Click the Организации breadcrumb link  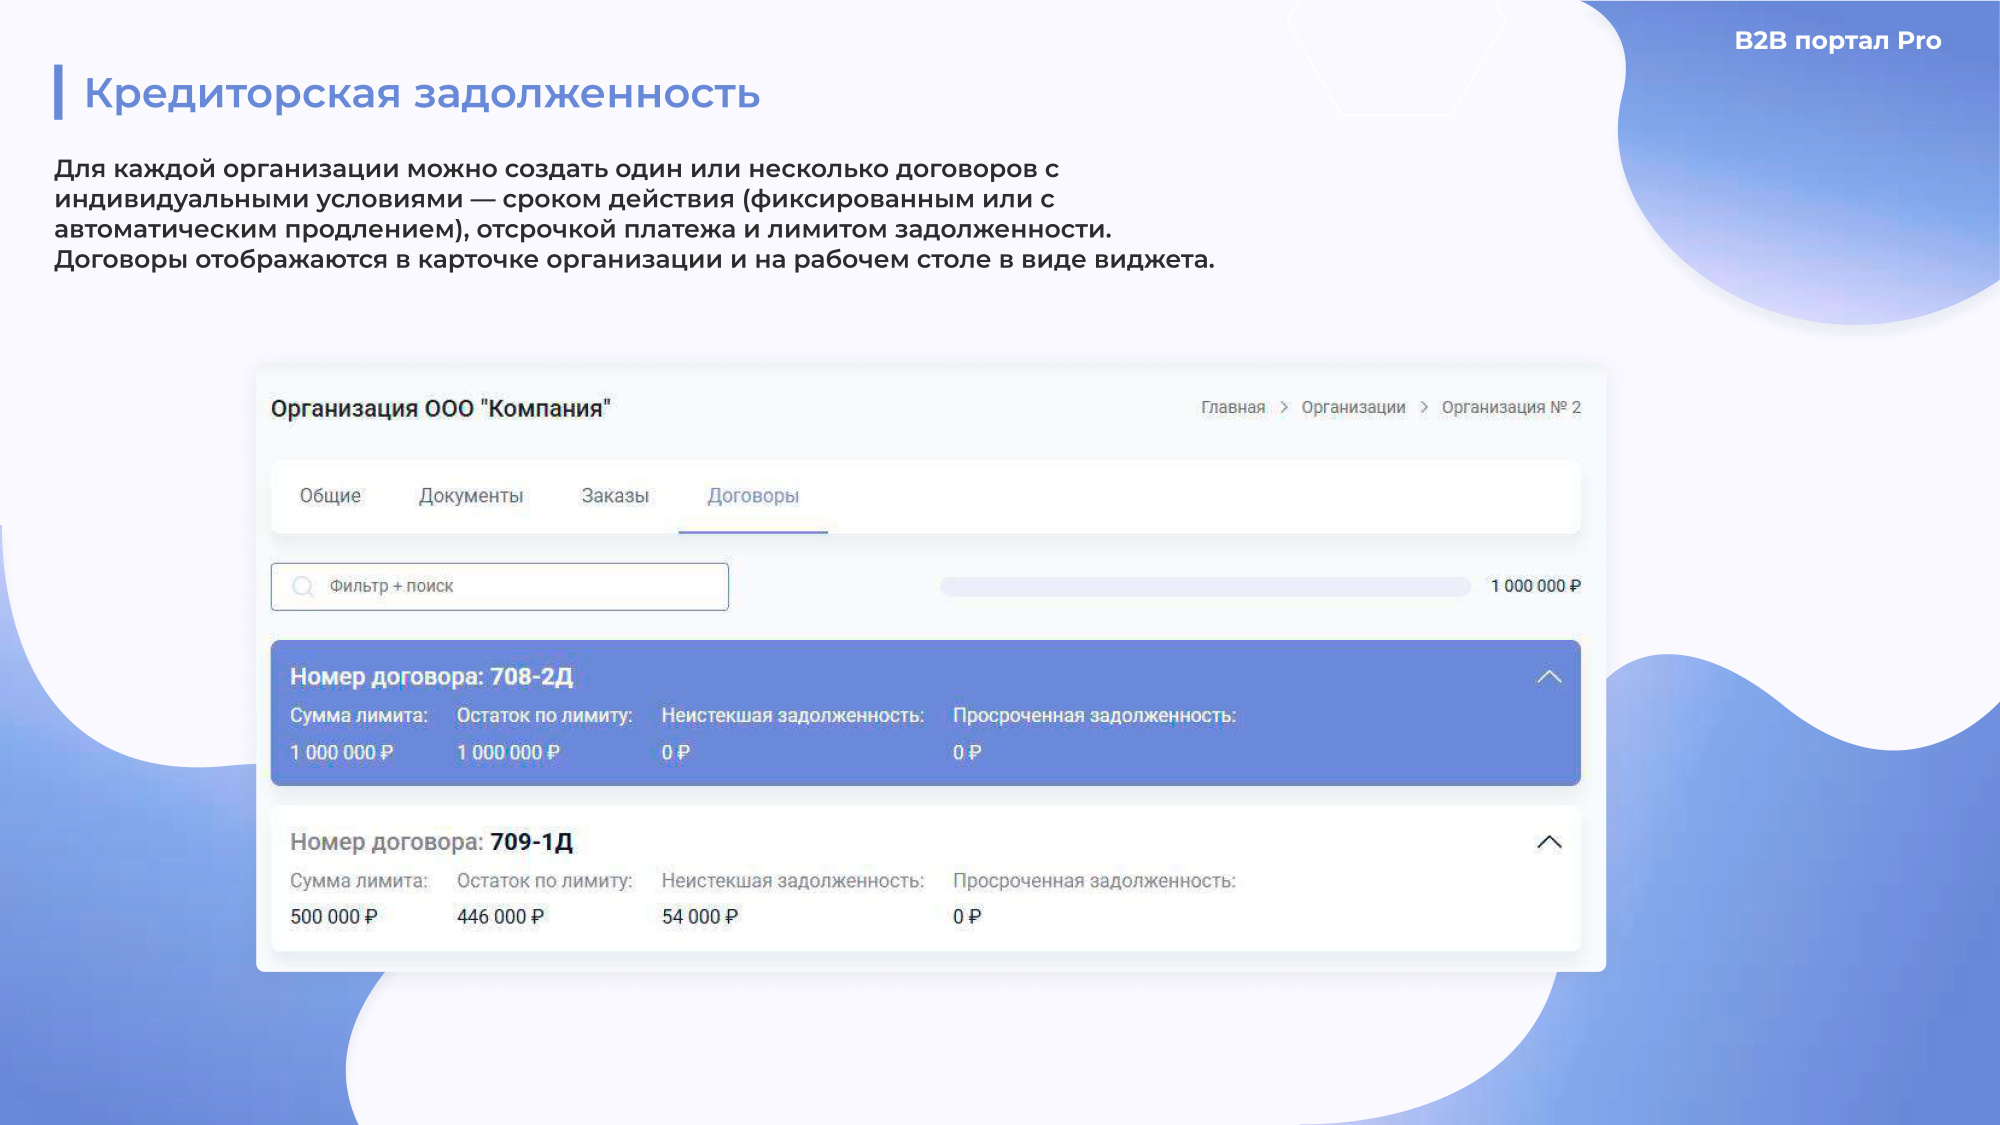point(1353,407)
